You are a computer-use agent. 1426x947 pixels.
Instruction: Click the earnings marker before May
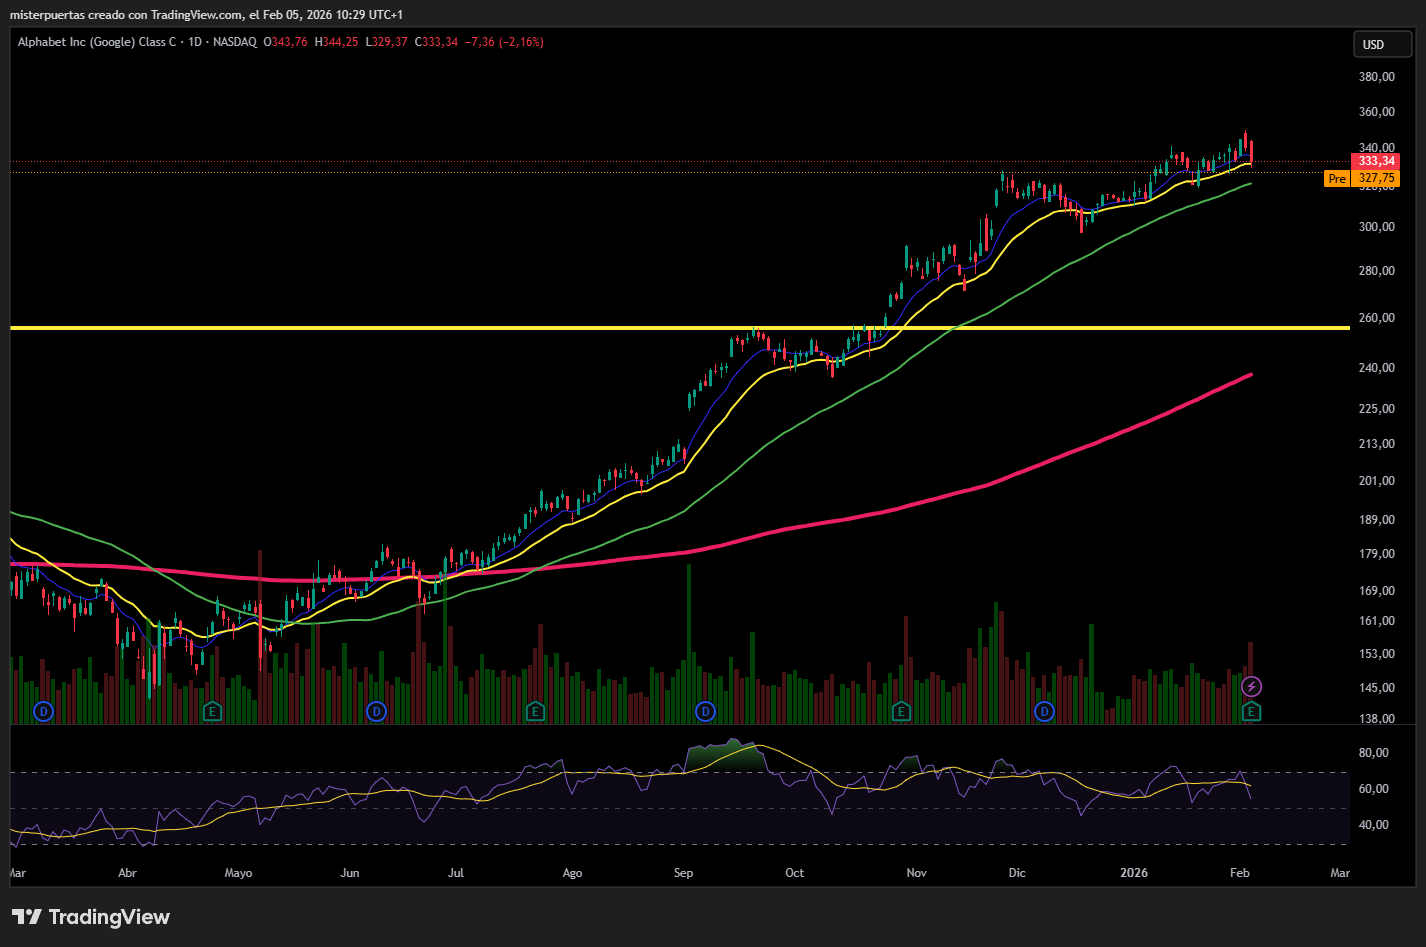pos(211,712)
